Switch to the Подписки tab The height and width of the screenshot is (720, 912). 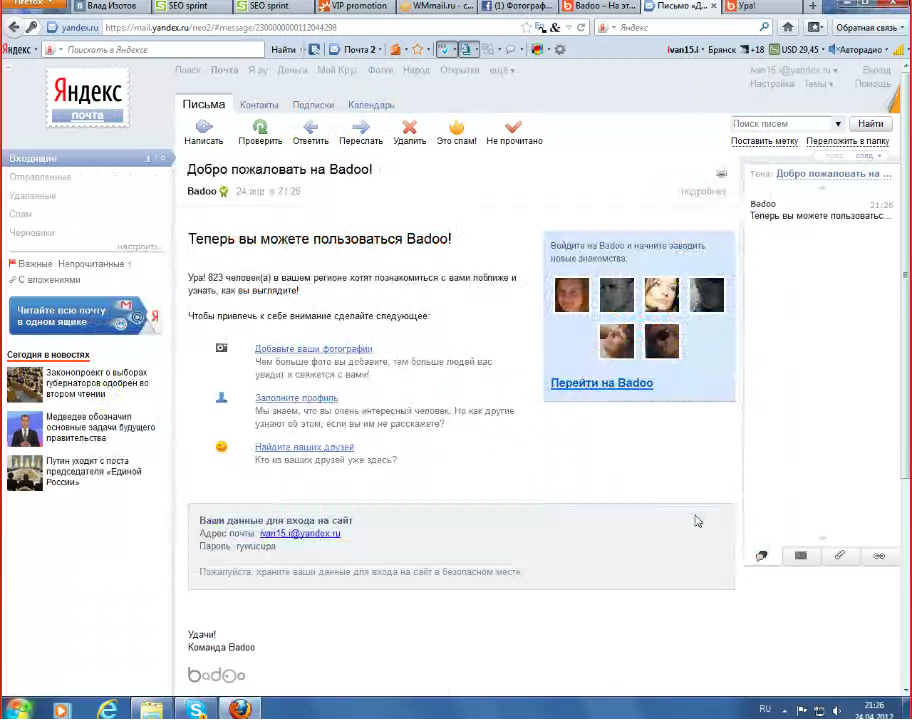coord(313,105)
